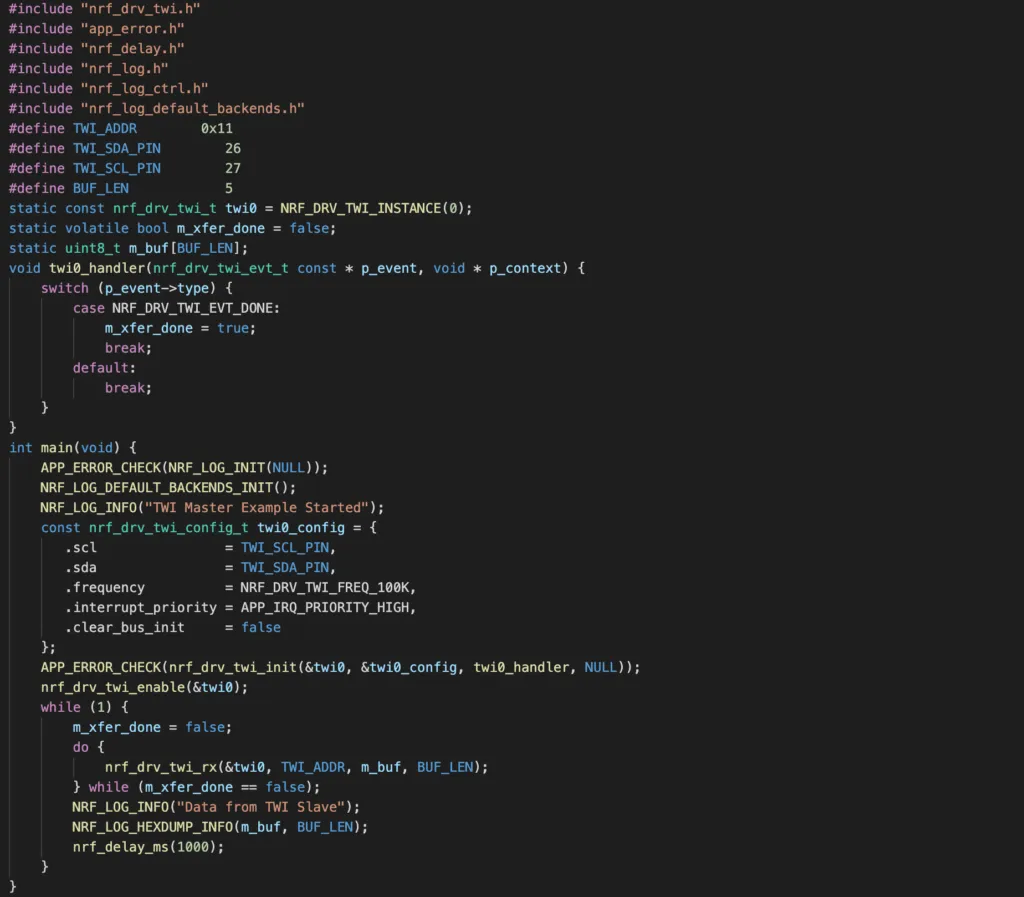Viewport: 1024px width, 897px height.
Task: Click the APP_IRQ_PRIORITY_HIGH value
Action: click(327, 607)
